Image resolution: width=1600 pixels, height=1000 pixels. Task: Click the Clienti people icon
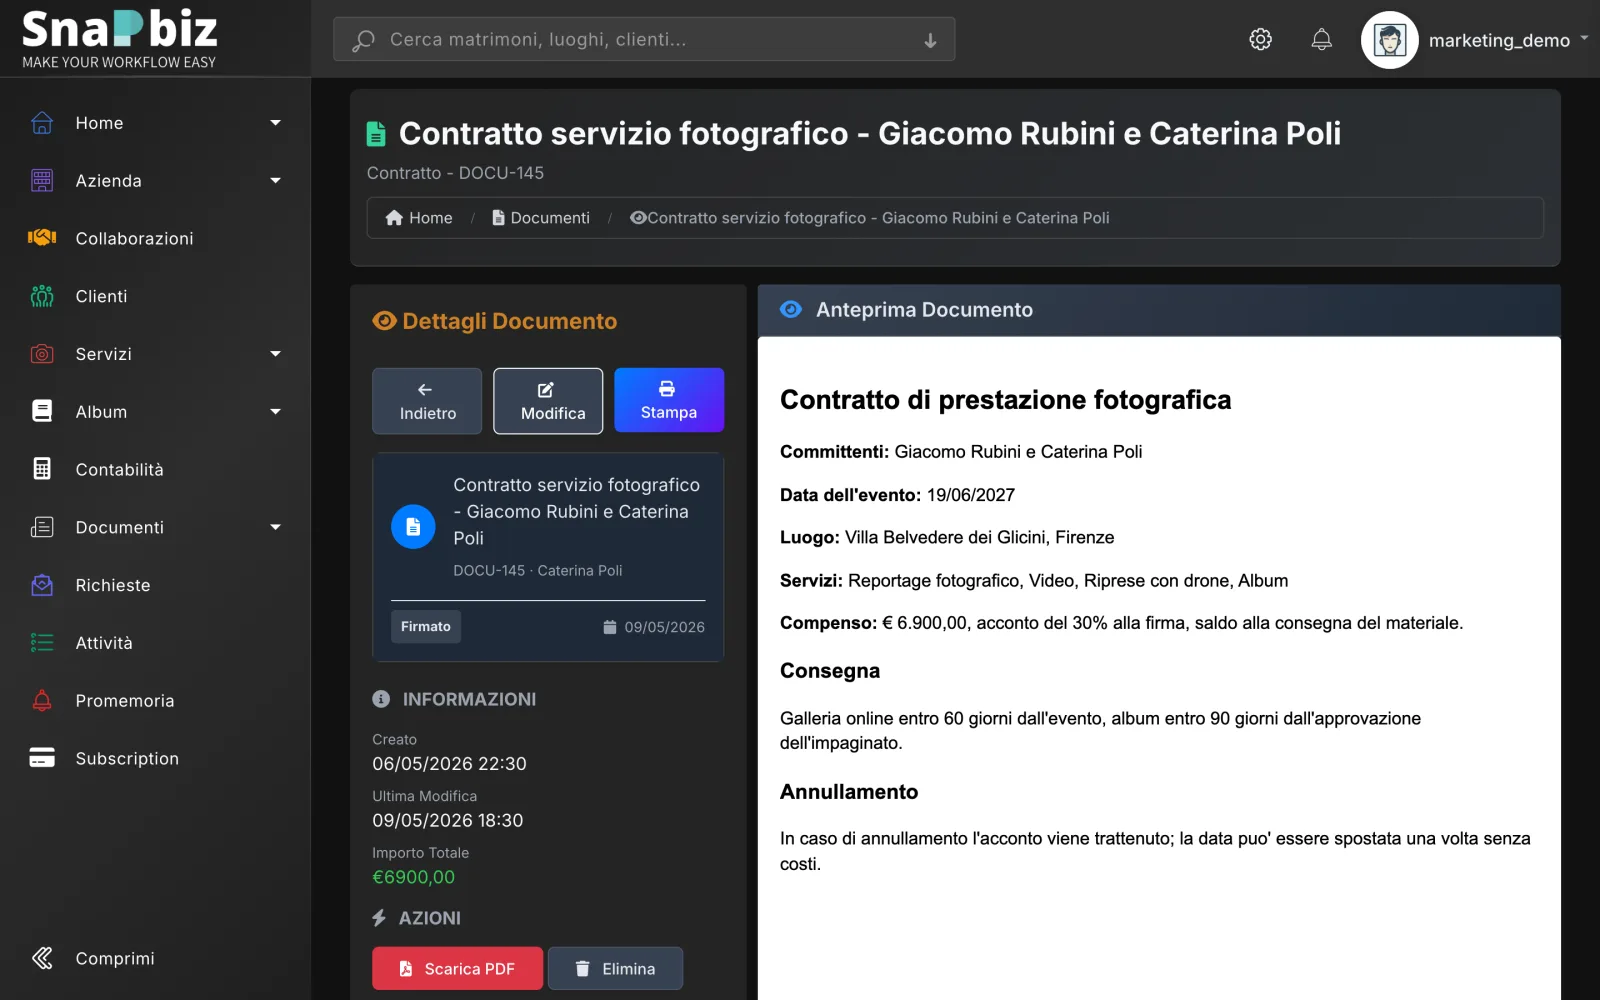coord(42,296)
